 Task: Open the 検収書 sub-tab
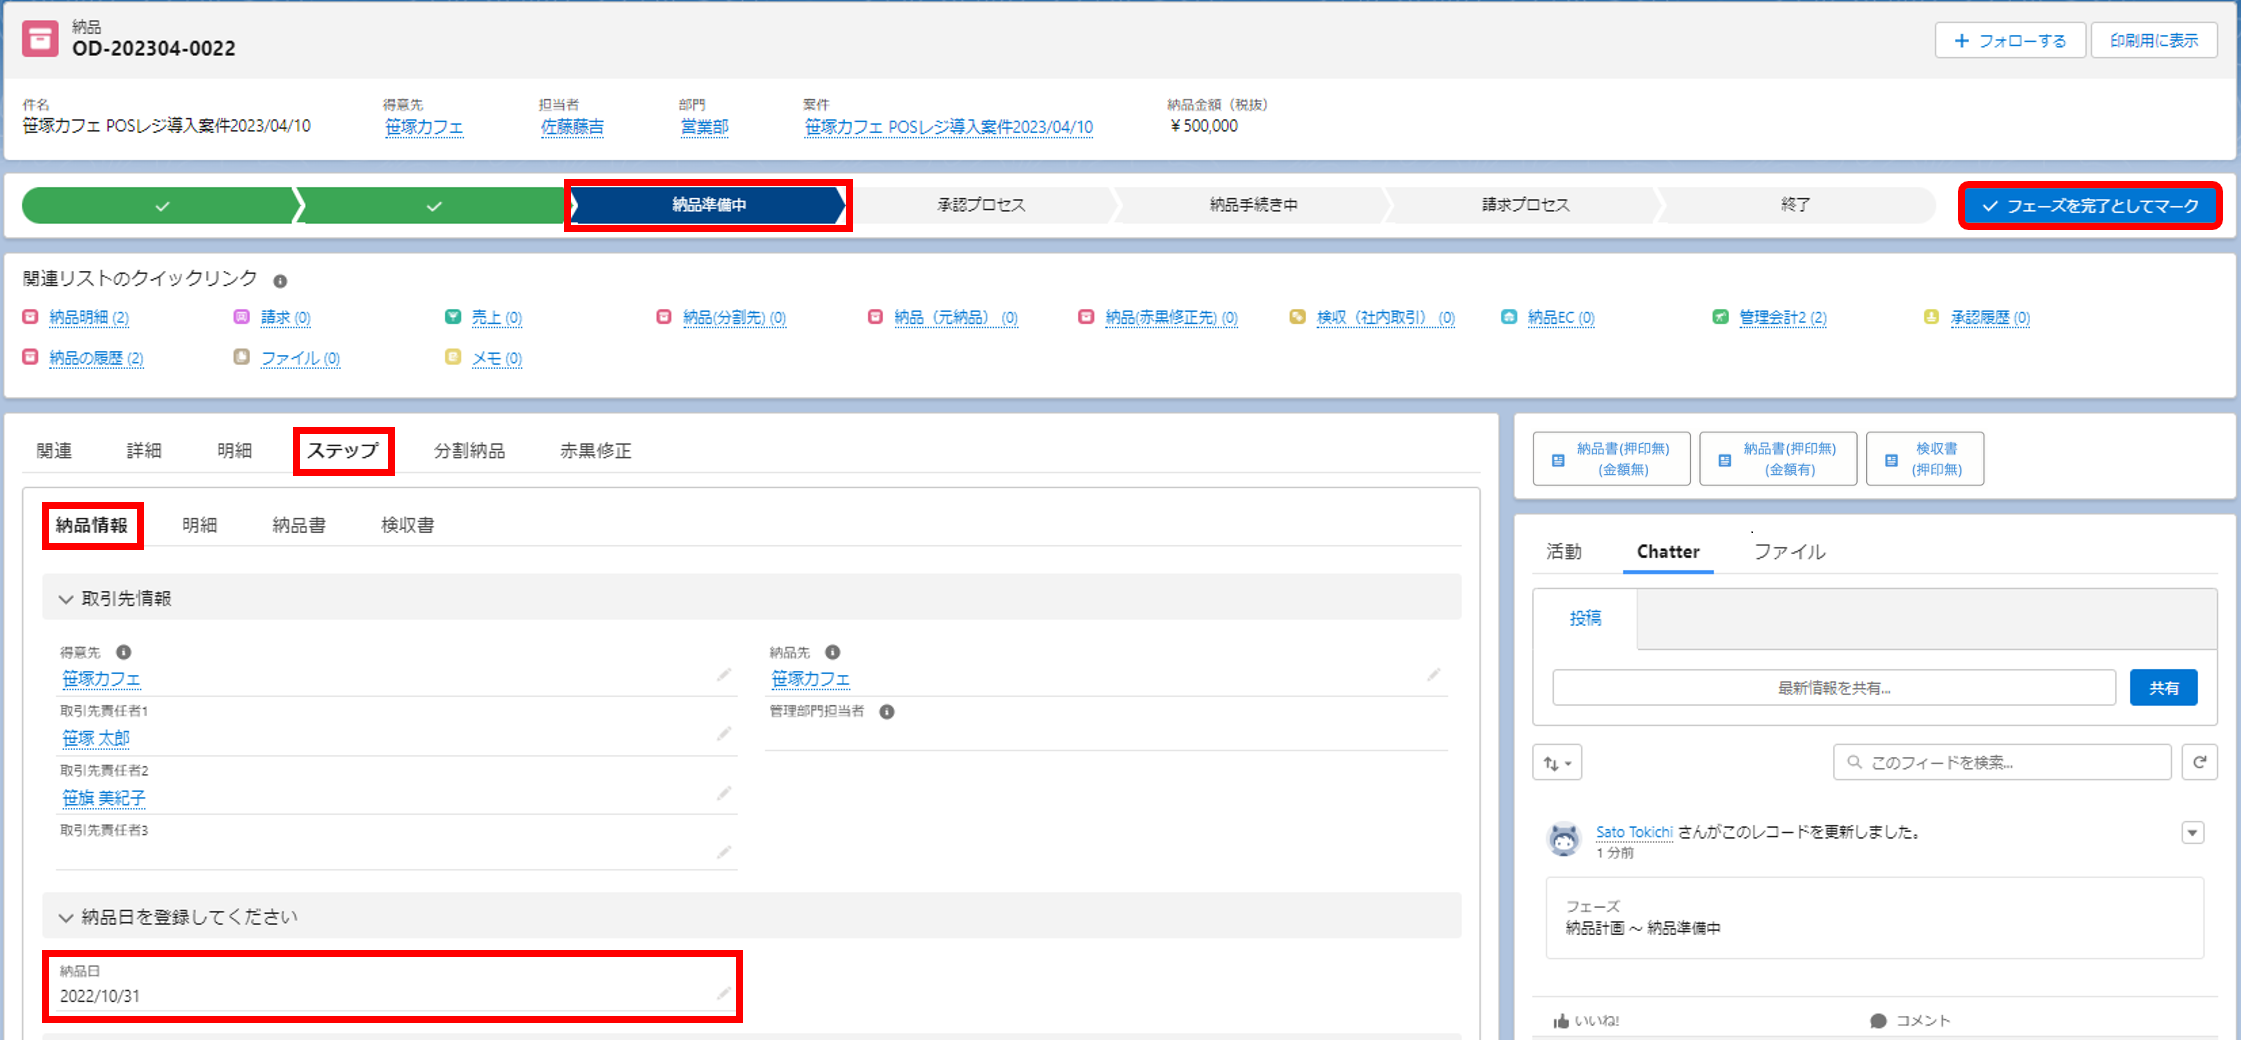407,525
